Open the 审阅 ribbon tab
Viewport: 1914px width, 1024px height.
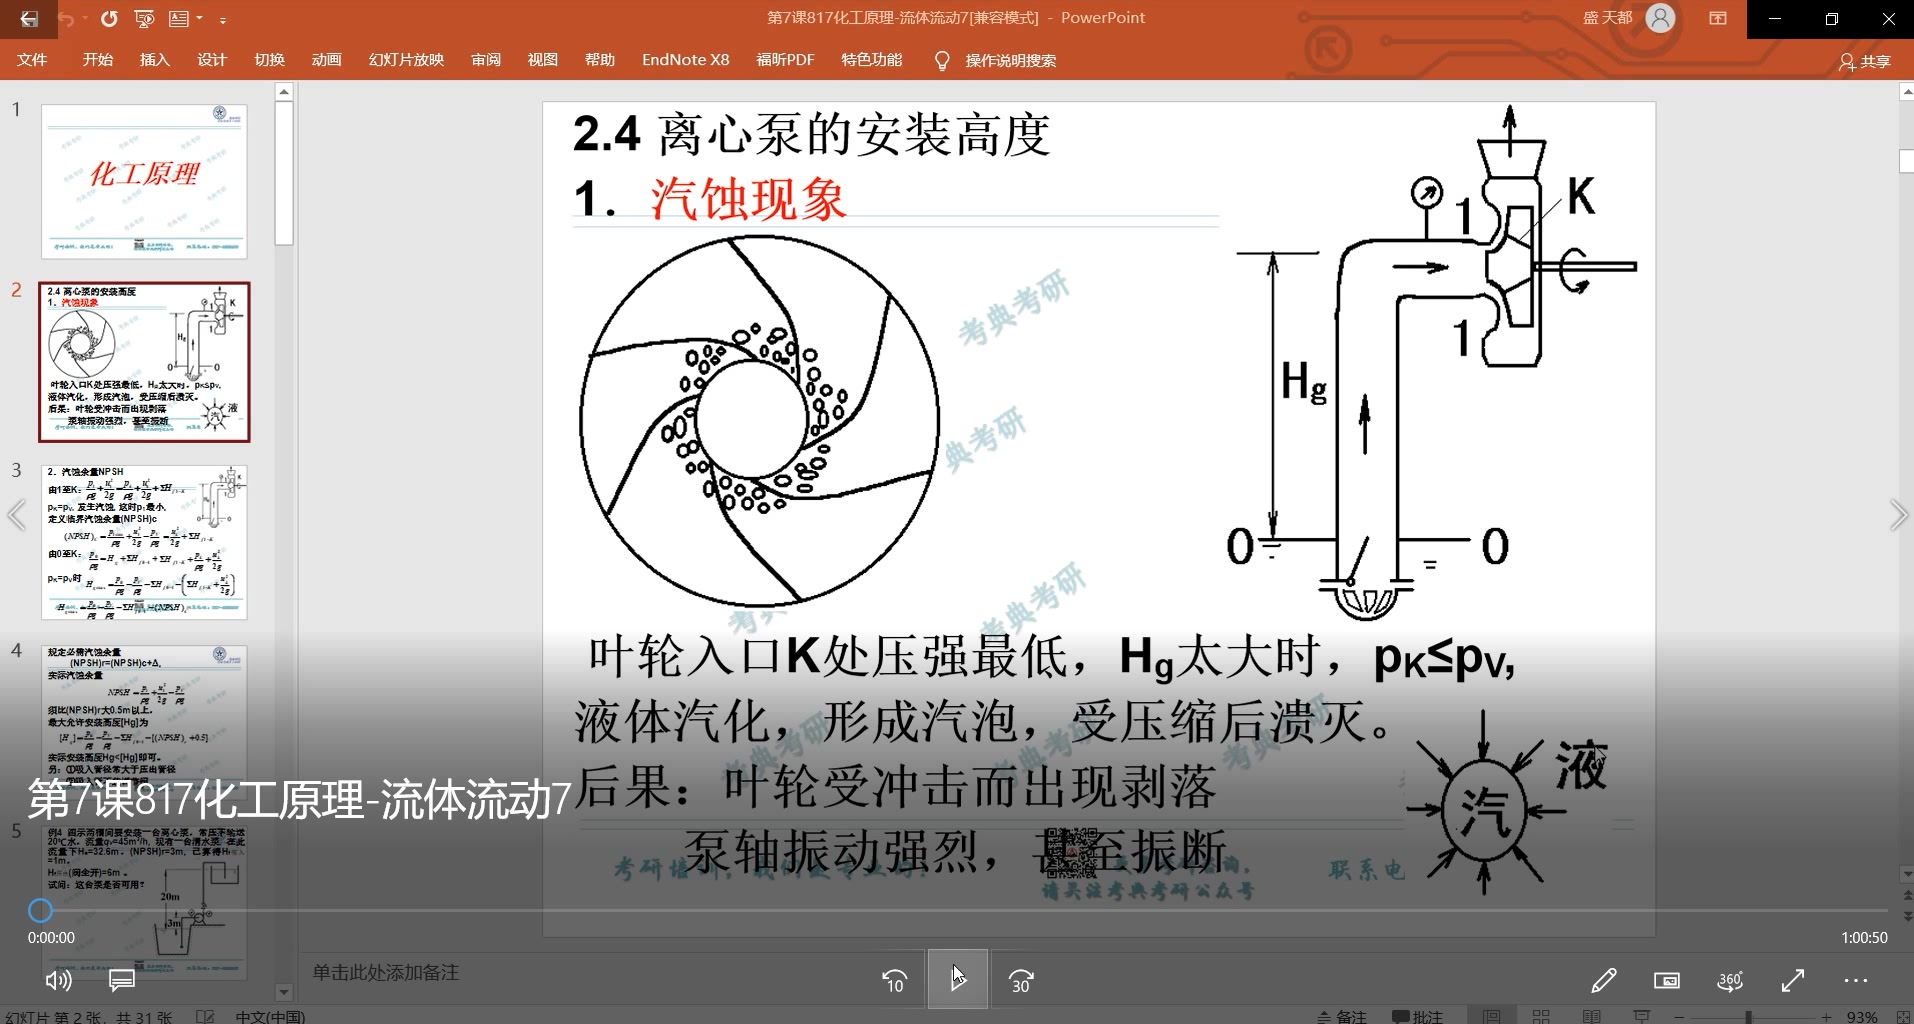click(486, 60)
